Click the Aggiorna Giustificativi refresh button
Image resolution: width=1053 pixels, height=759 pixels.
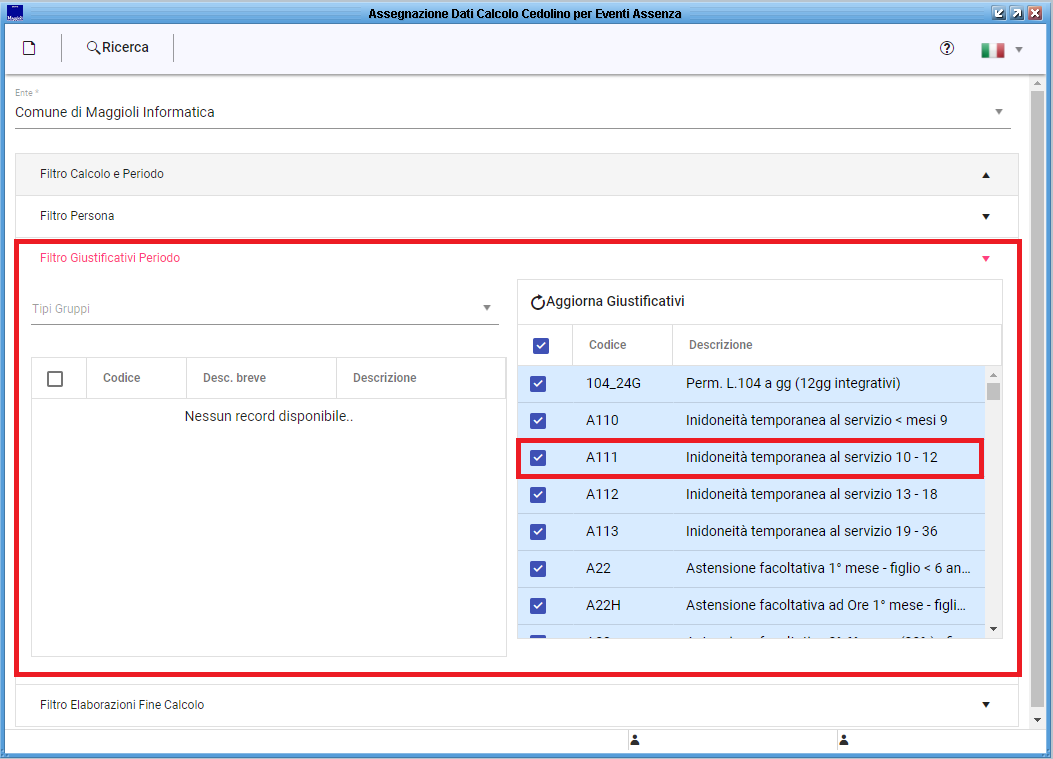pyautogui.click(x=607, y=301)
